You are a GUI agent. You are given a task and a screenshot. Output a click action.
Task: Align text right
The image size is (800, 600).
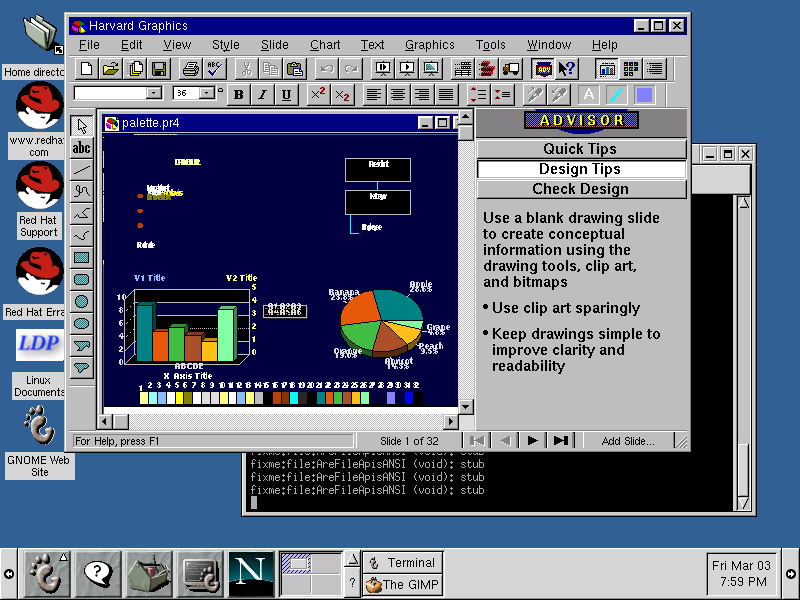[x=422, y=95]
